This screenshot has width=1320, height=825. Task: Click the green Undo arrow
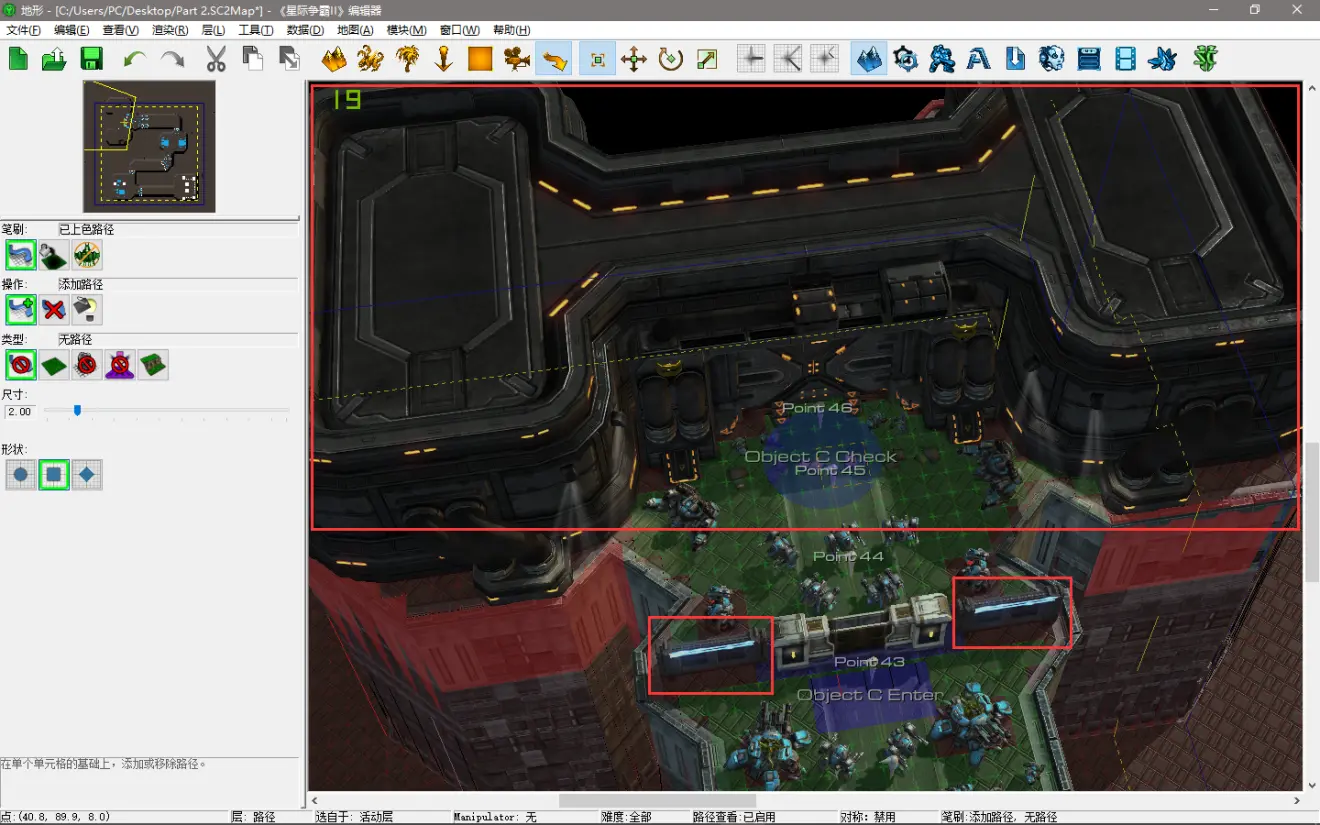135,59
